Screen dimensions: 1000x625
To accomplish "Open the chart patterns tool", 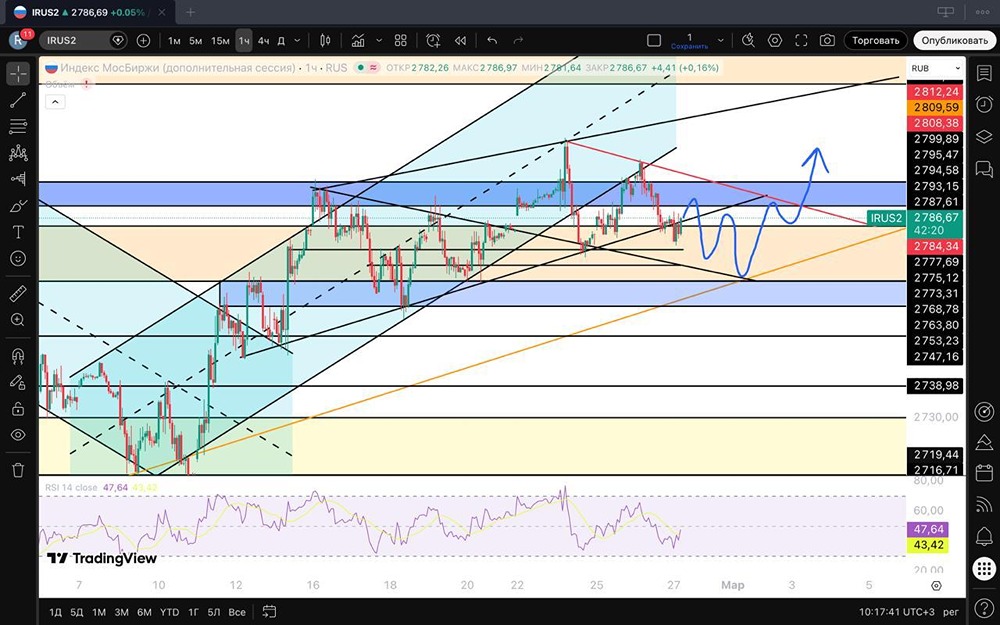I will coord(18,153).
